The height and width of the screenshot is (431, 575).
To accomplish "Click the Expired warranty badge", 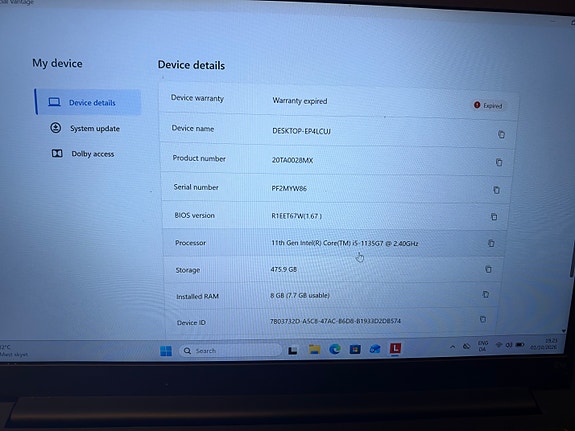I will (488, 106).
